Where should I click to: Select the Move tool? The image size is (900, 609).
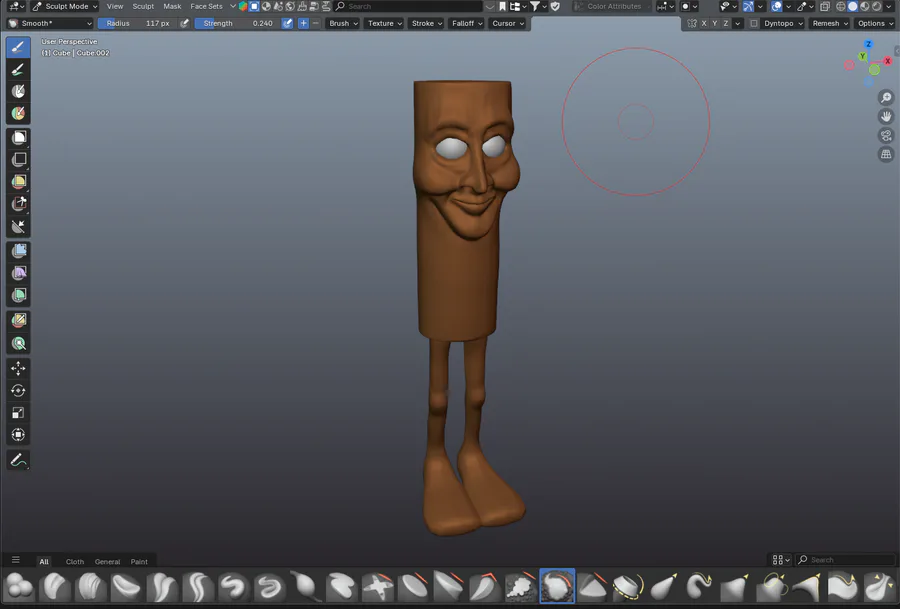point(18,368)
